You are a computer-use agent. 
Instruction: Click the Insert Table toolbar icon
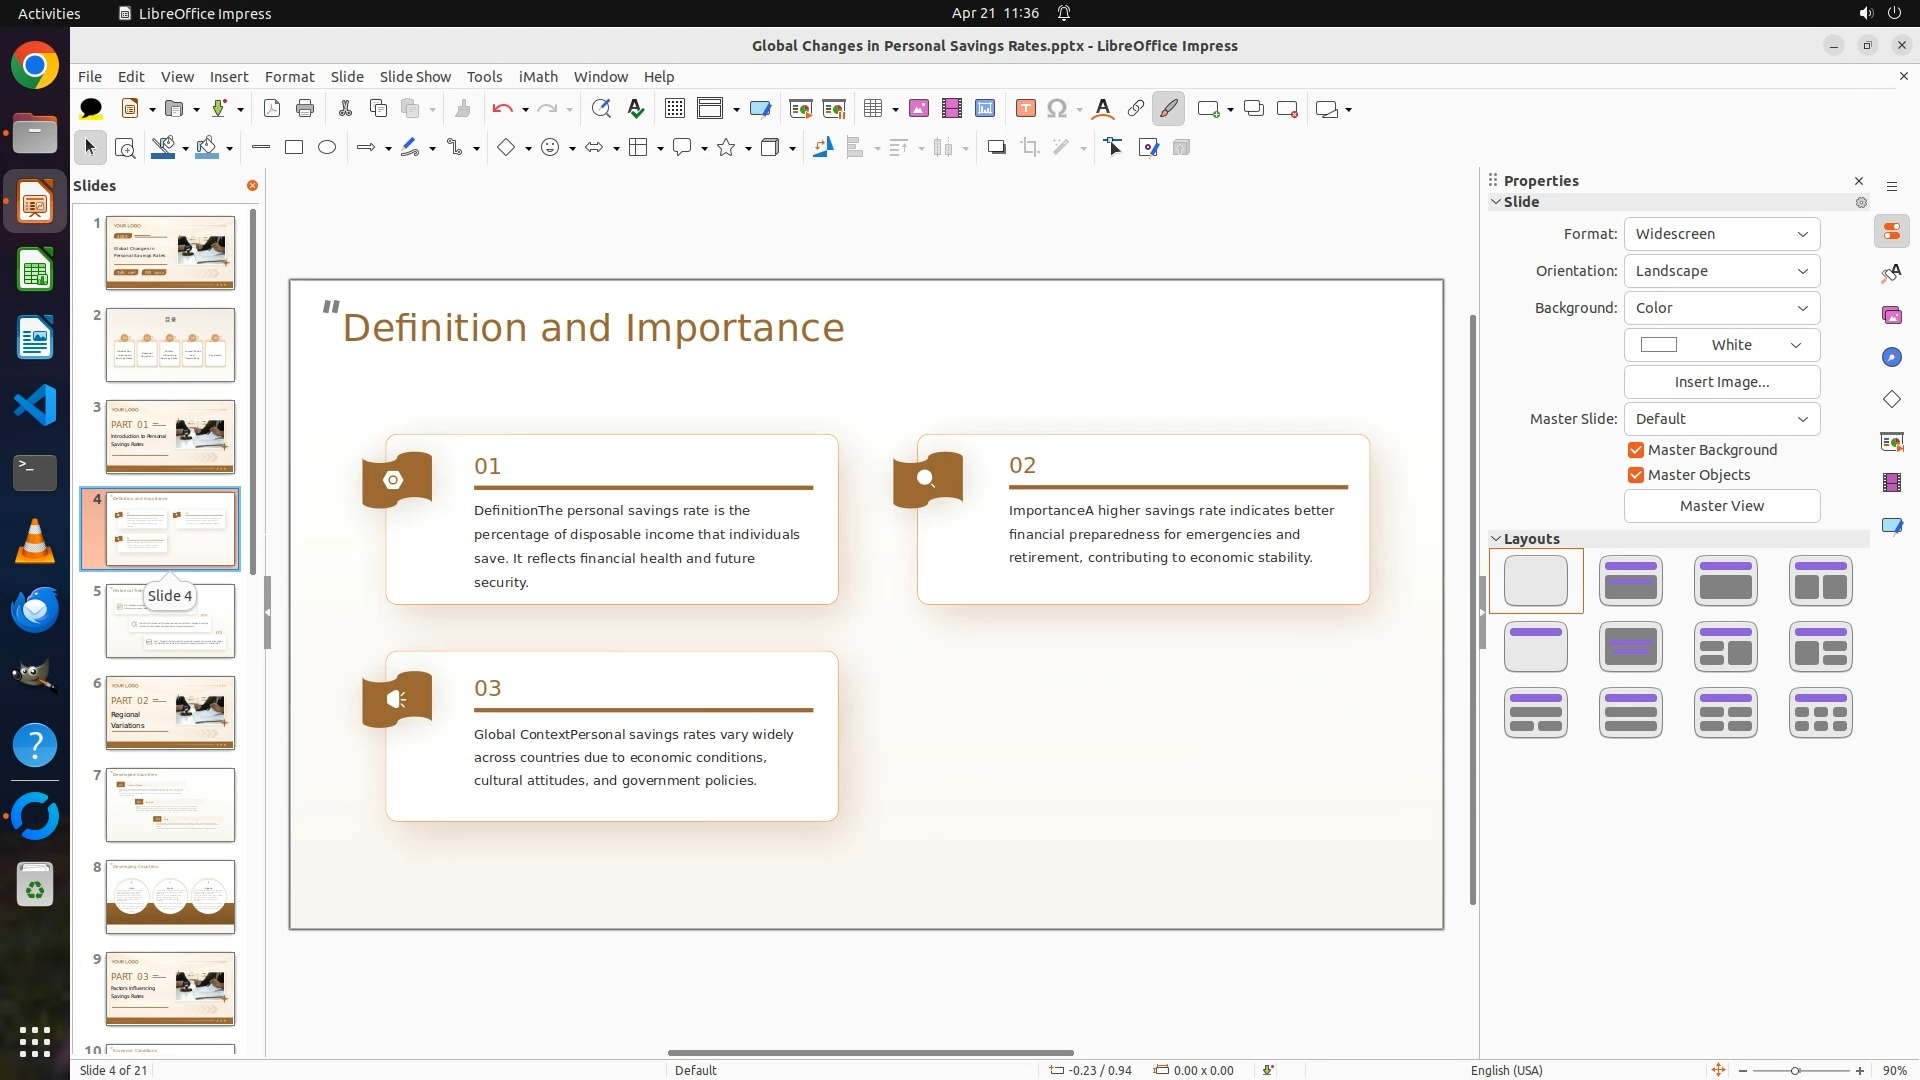coord(873,109)
